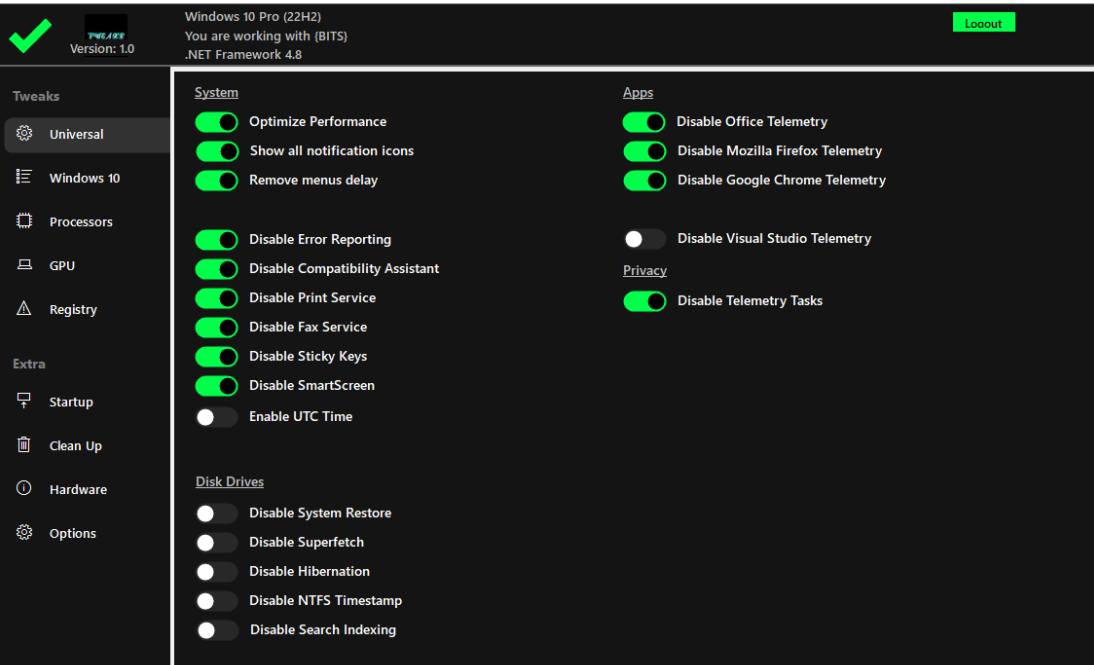This screenshot has height=665, width=1094.
Task: Click the GPU monitor icon
Action: (x=24, y=265)
